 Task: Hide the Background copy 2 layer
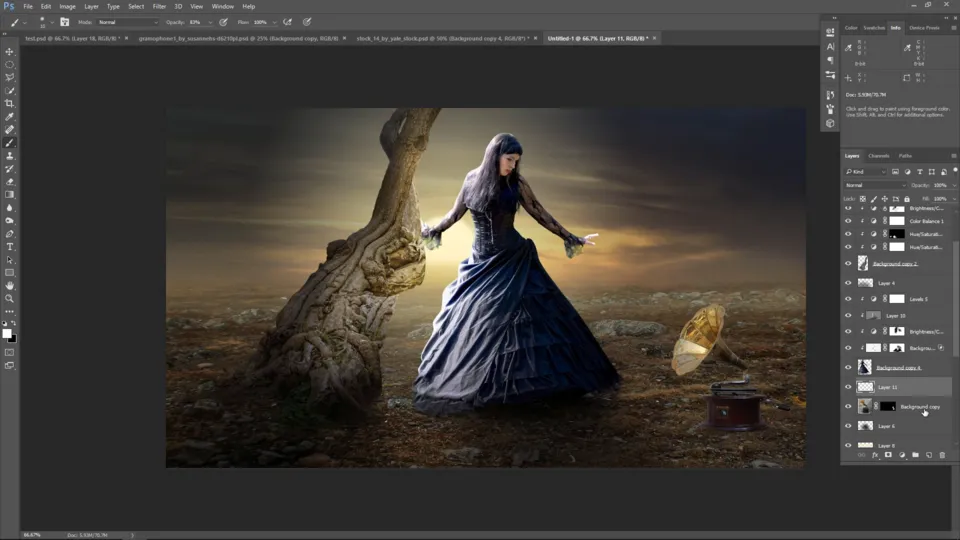(x=848, y=263)
